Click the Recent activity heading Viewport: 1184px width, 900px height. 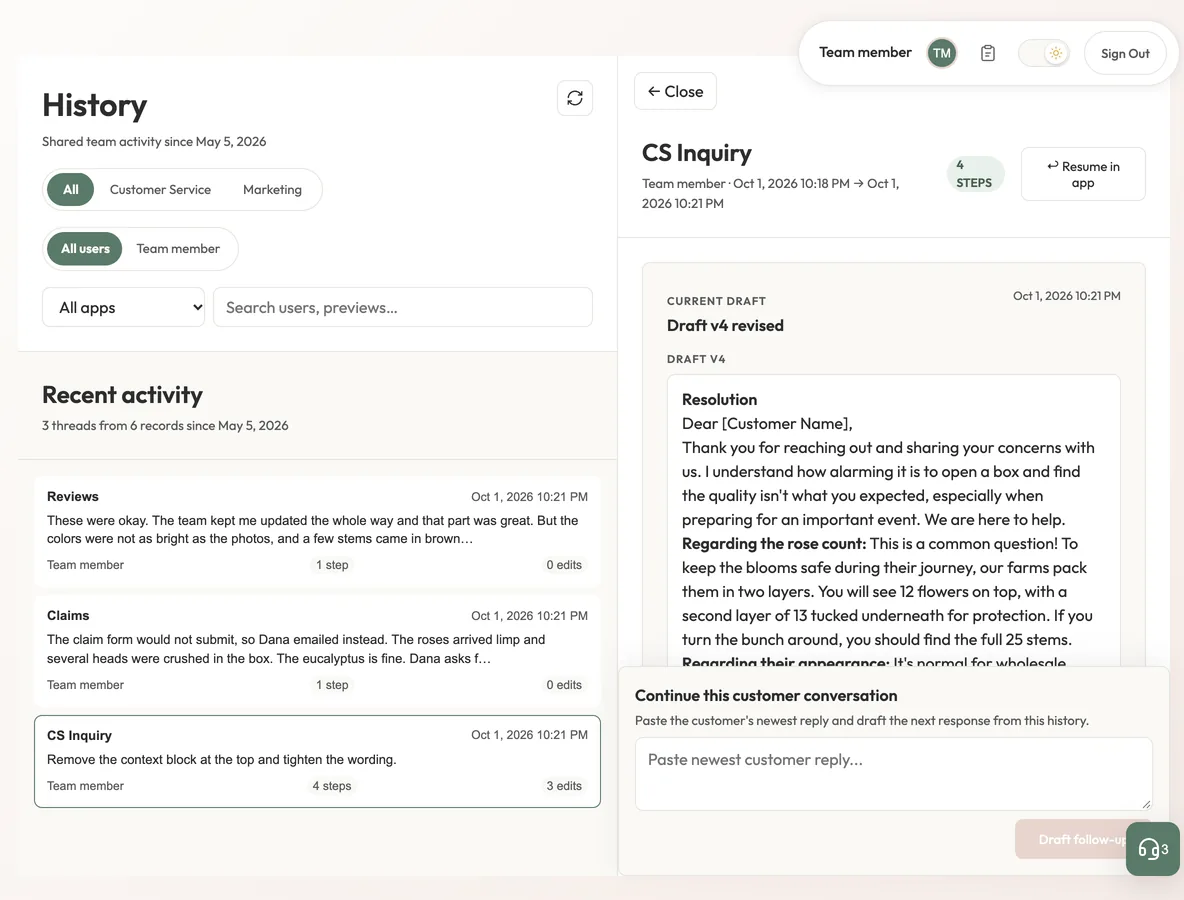(x=122, y=395)
